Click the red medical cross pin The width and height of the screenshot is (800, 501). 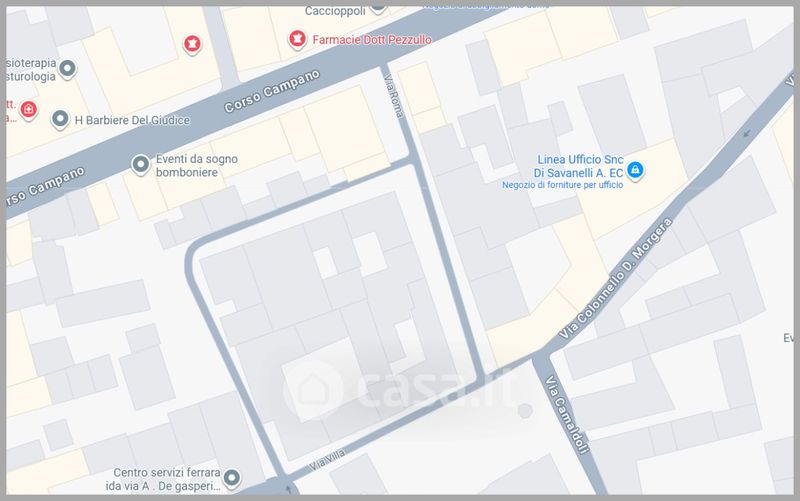(x=29, y=110)
